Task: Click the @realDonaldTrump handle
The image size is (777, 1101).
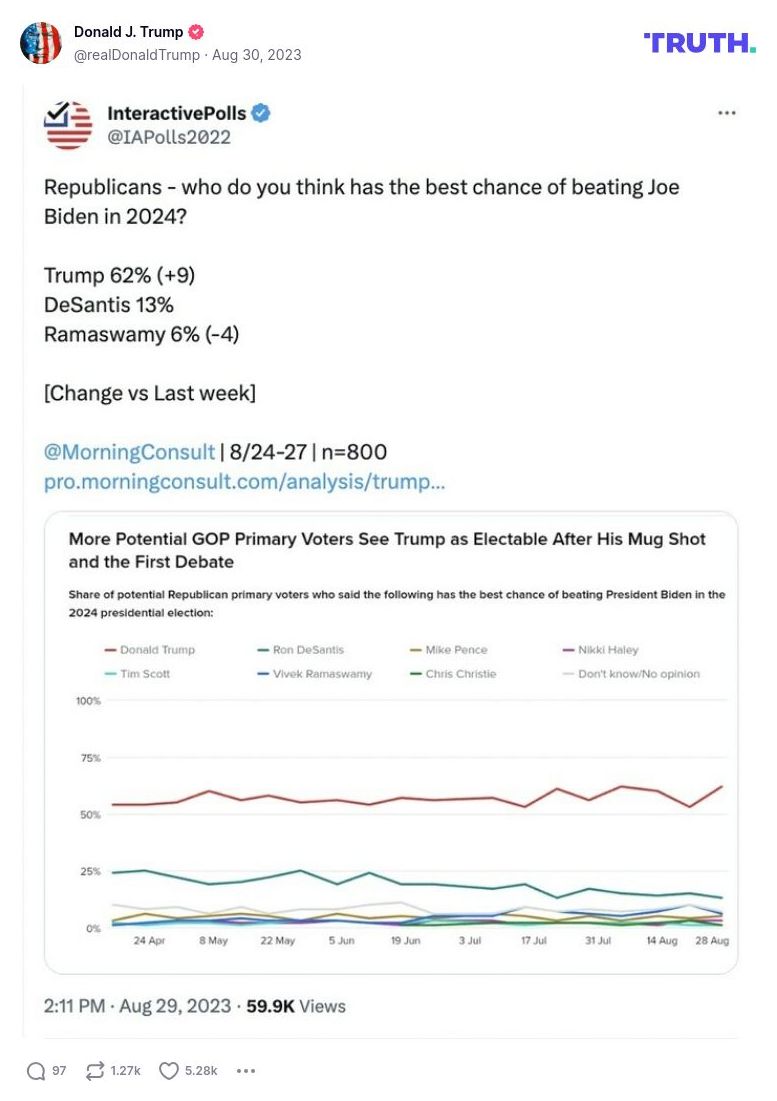Action: click(x=136, y=54)
